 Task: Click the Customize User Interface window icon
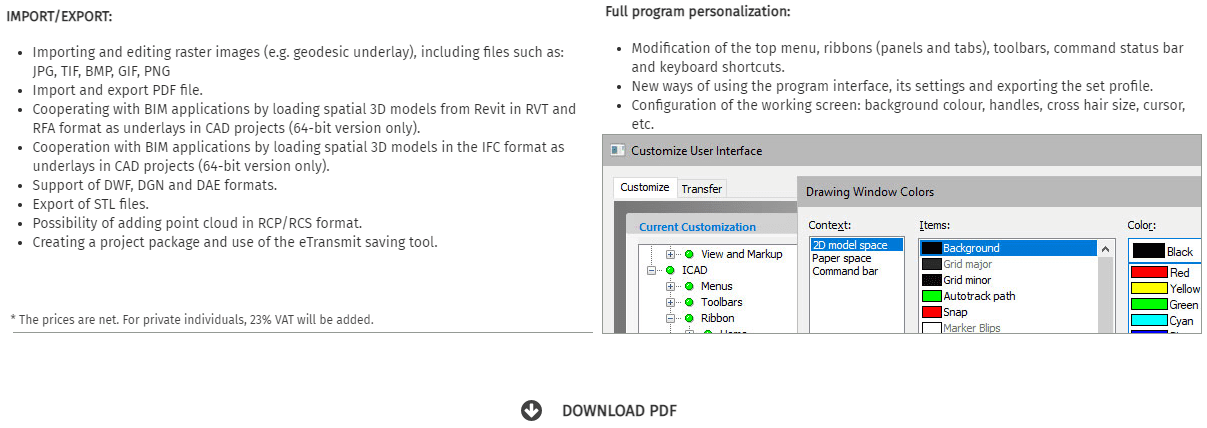618,151
